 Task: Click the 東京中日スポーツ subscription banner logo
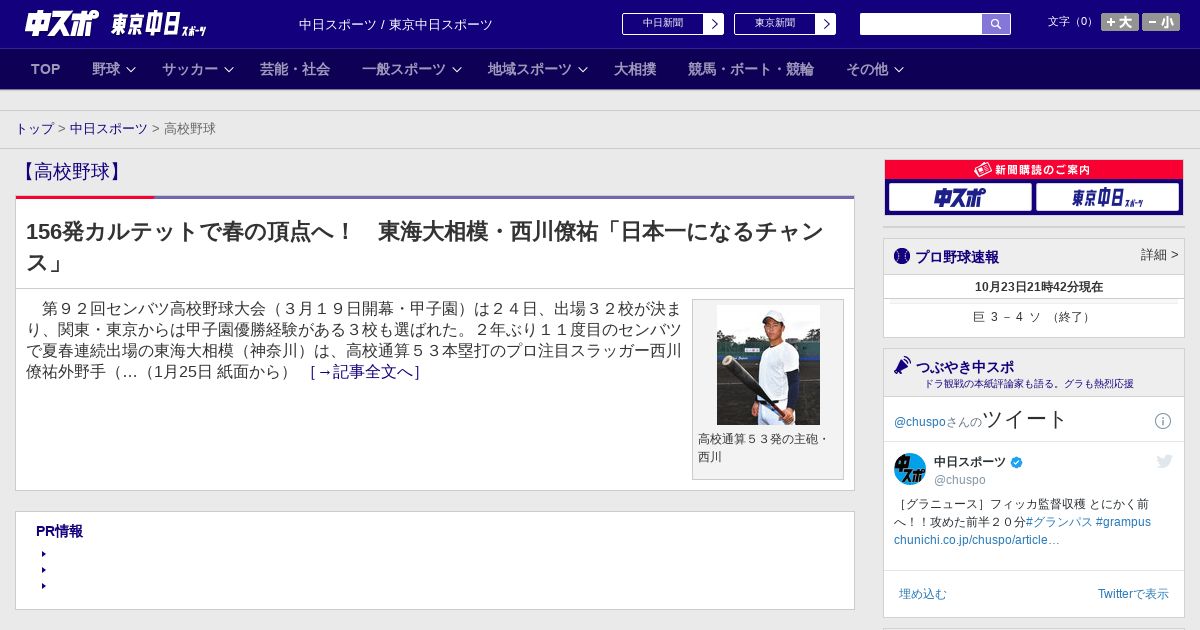[x=1107, y=197]
